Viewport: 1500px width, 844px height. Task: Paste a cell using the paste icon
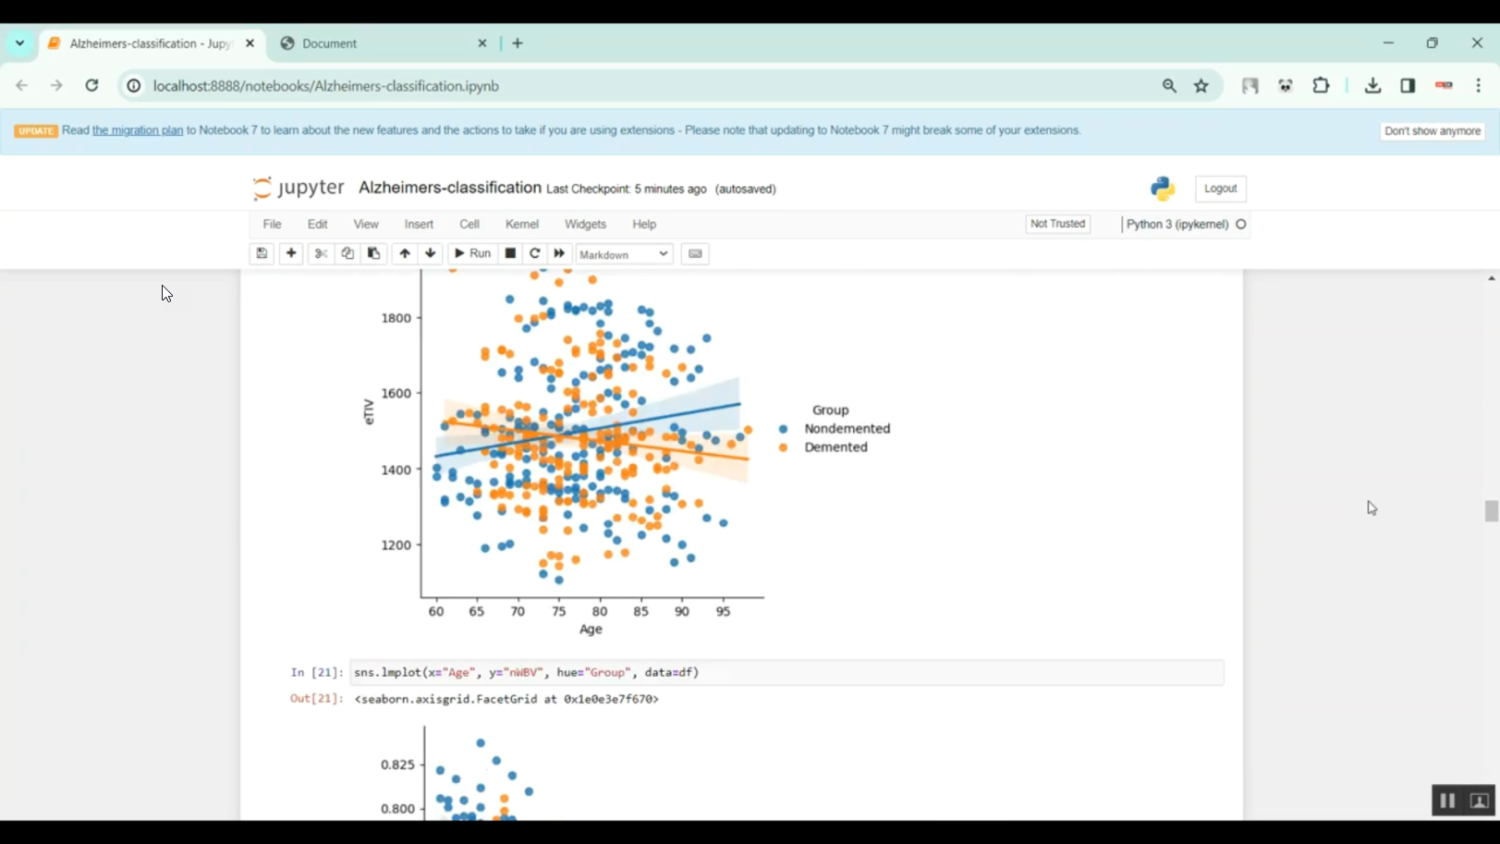point(373,253)
